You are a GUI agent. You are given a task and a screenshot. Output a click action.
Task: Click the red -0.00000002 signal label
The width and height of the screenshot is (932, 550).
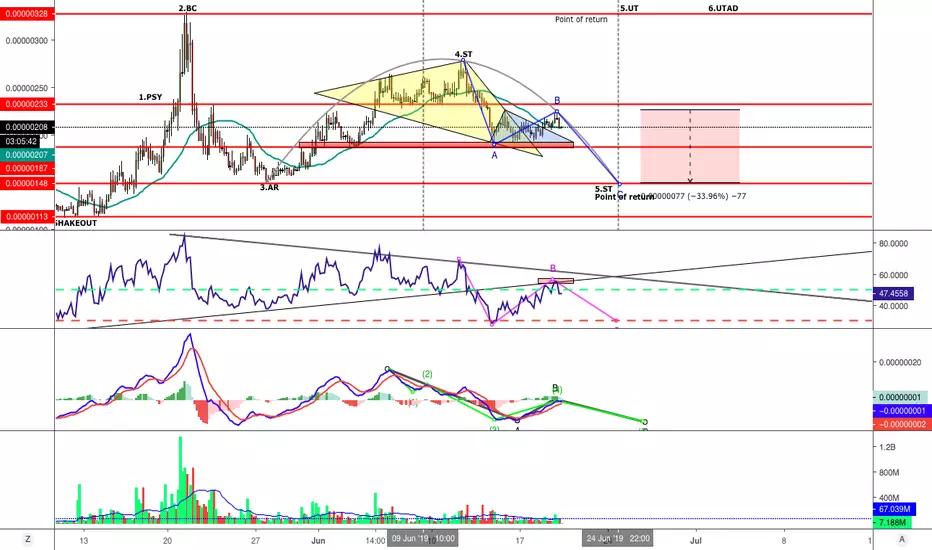click(900, 424)
